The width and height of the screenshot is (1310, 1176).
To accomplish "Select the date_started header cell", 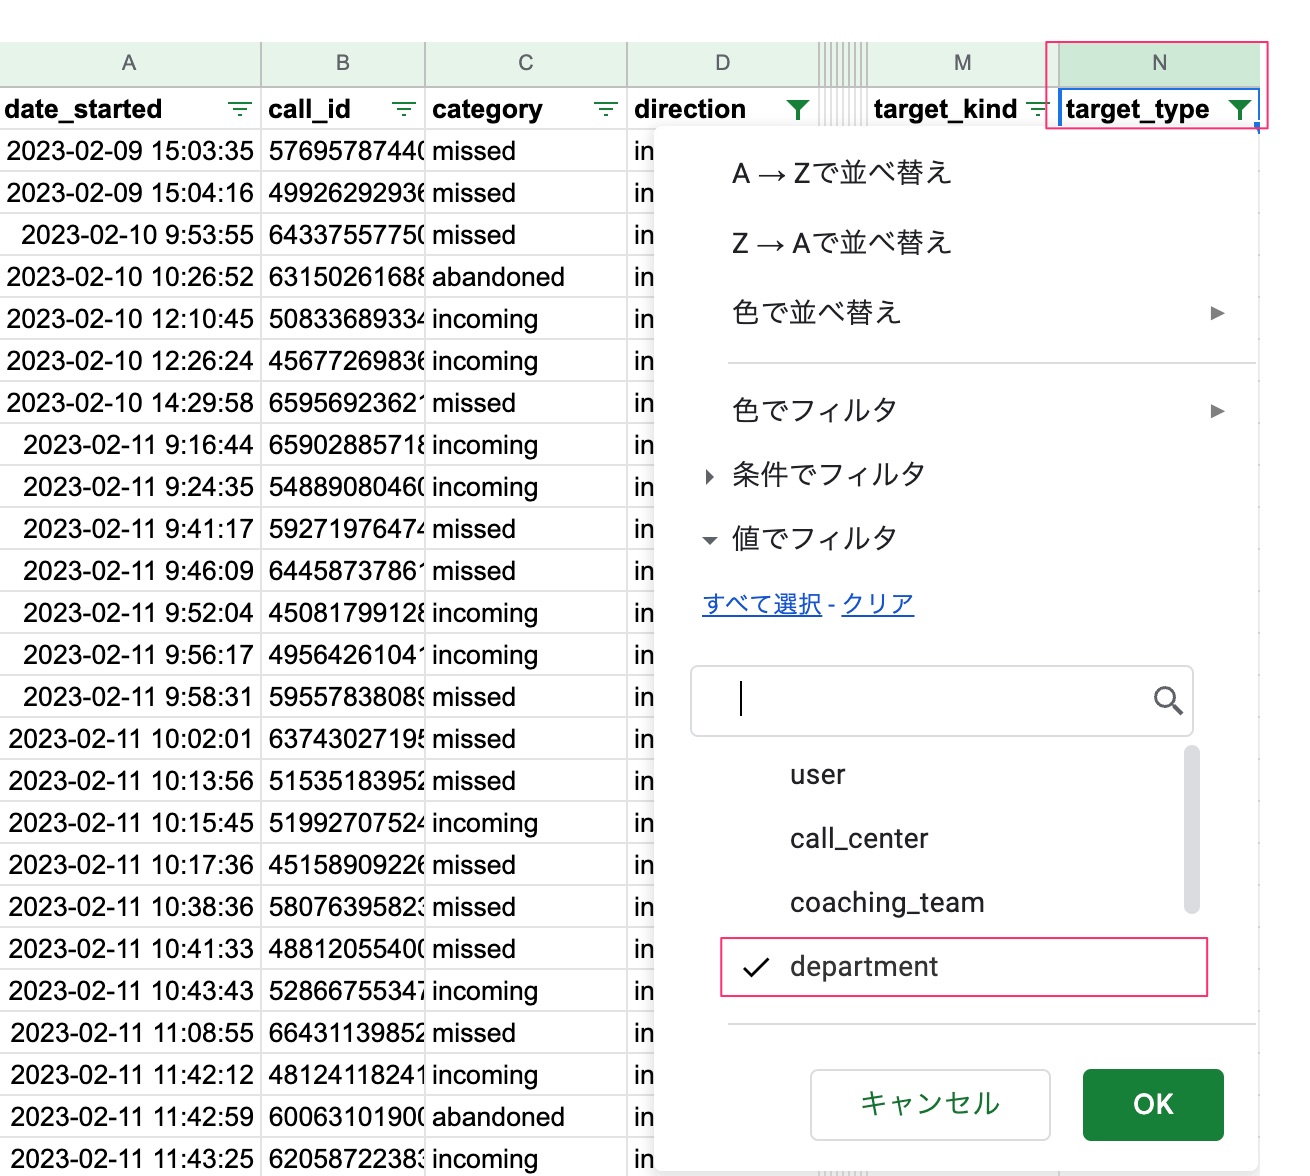I will [x=130, y=109].
